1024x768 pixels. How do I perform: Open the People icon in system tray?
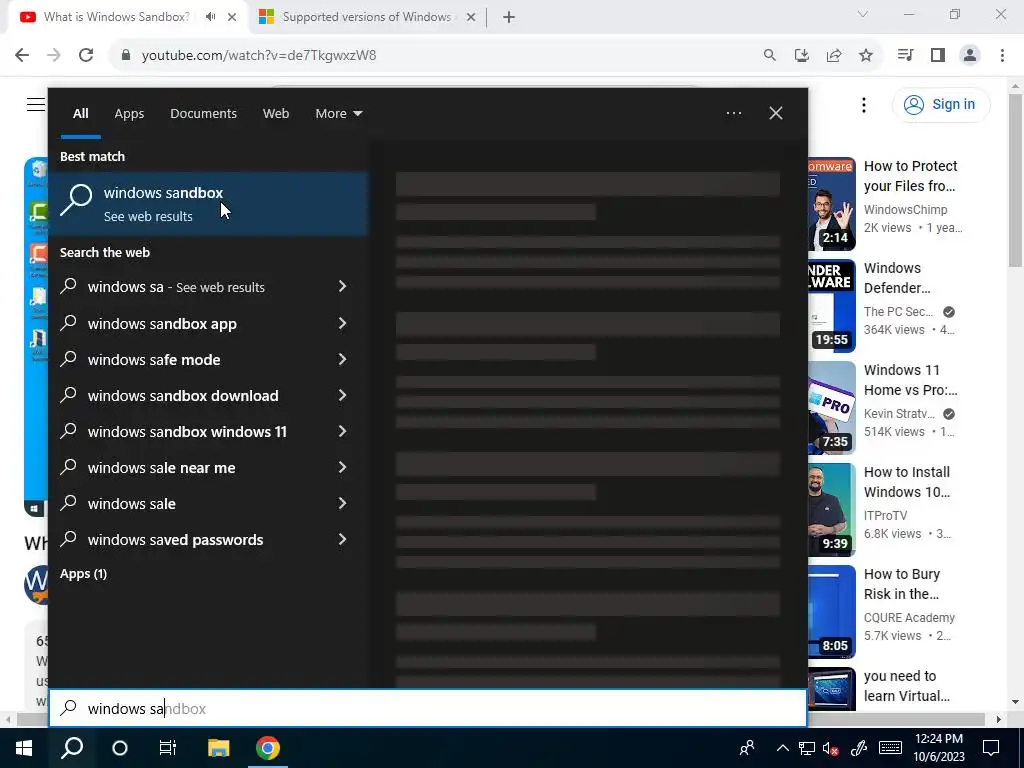[747, 748]
